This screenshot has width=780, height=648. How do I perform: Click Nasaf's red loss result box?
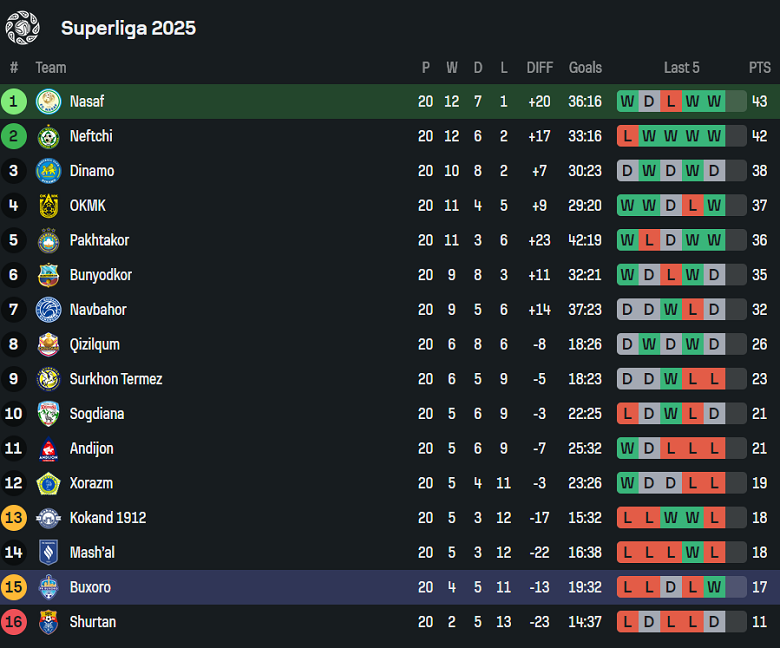click(x=670, y=102)
